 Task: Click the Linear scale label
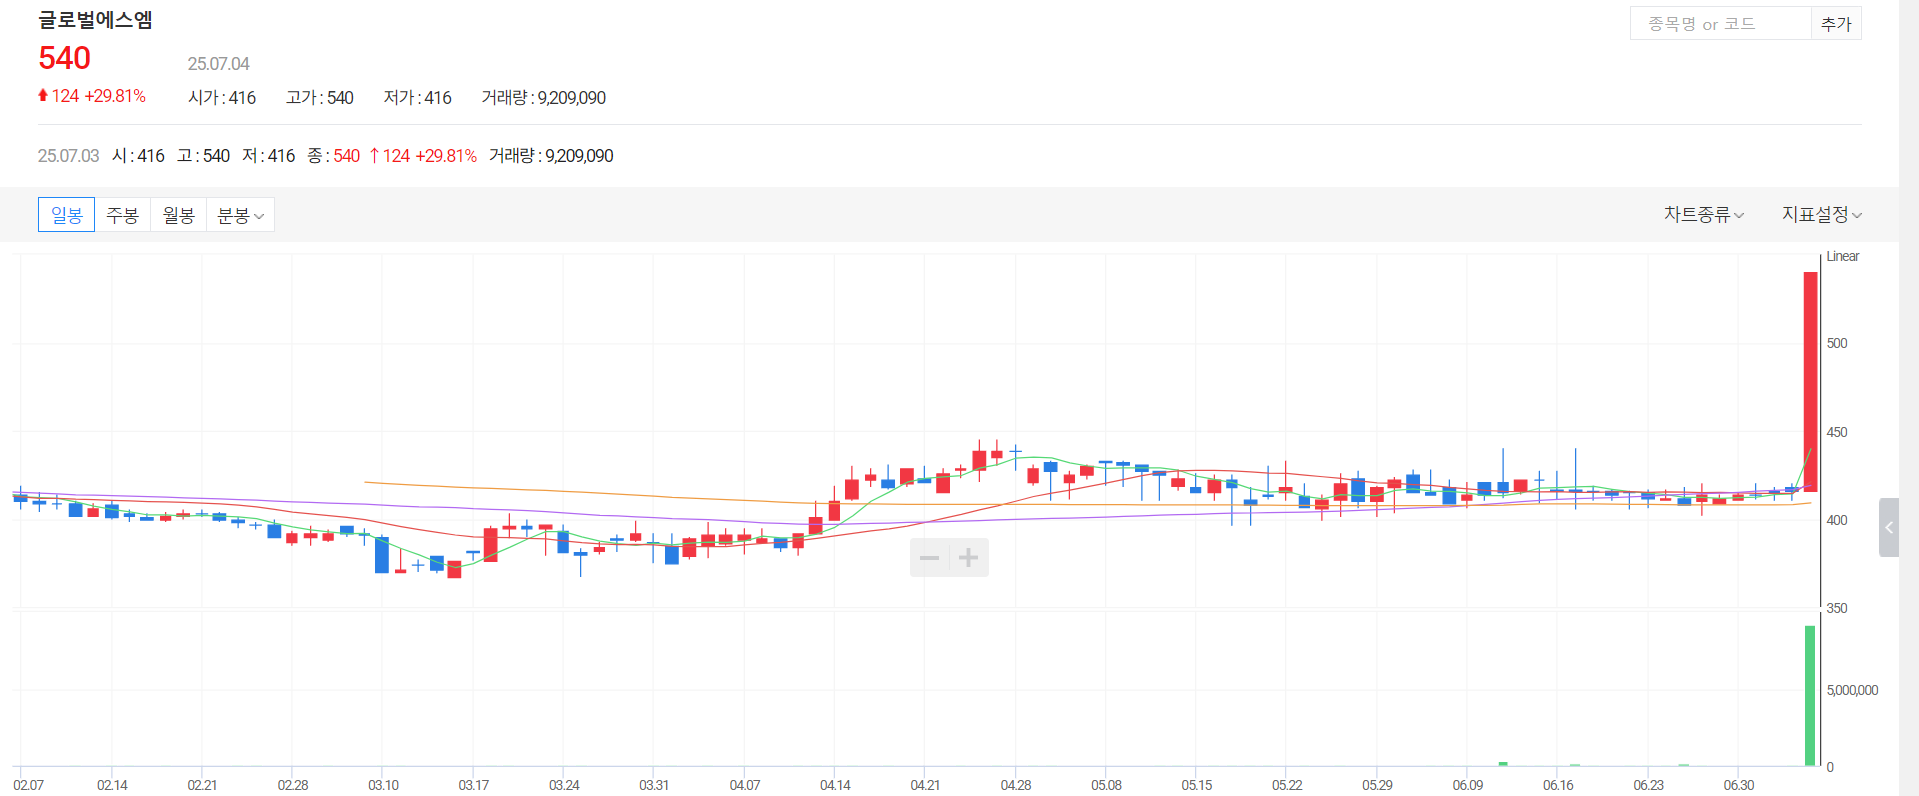point(1842,256)
